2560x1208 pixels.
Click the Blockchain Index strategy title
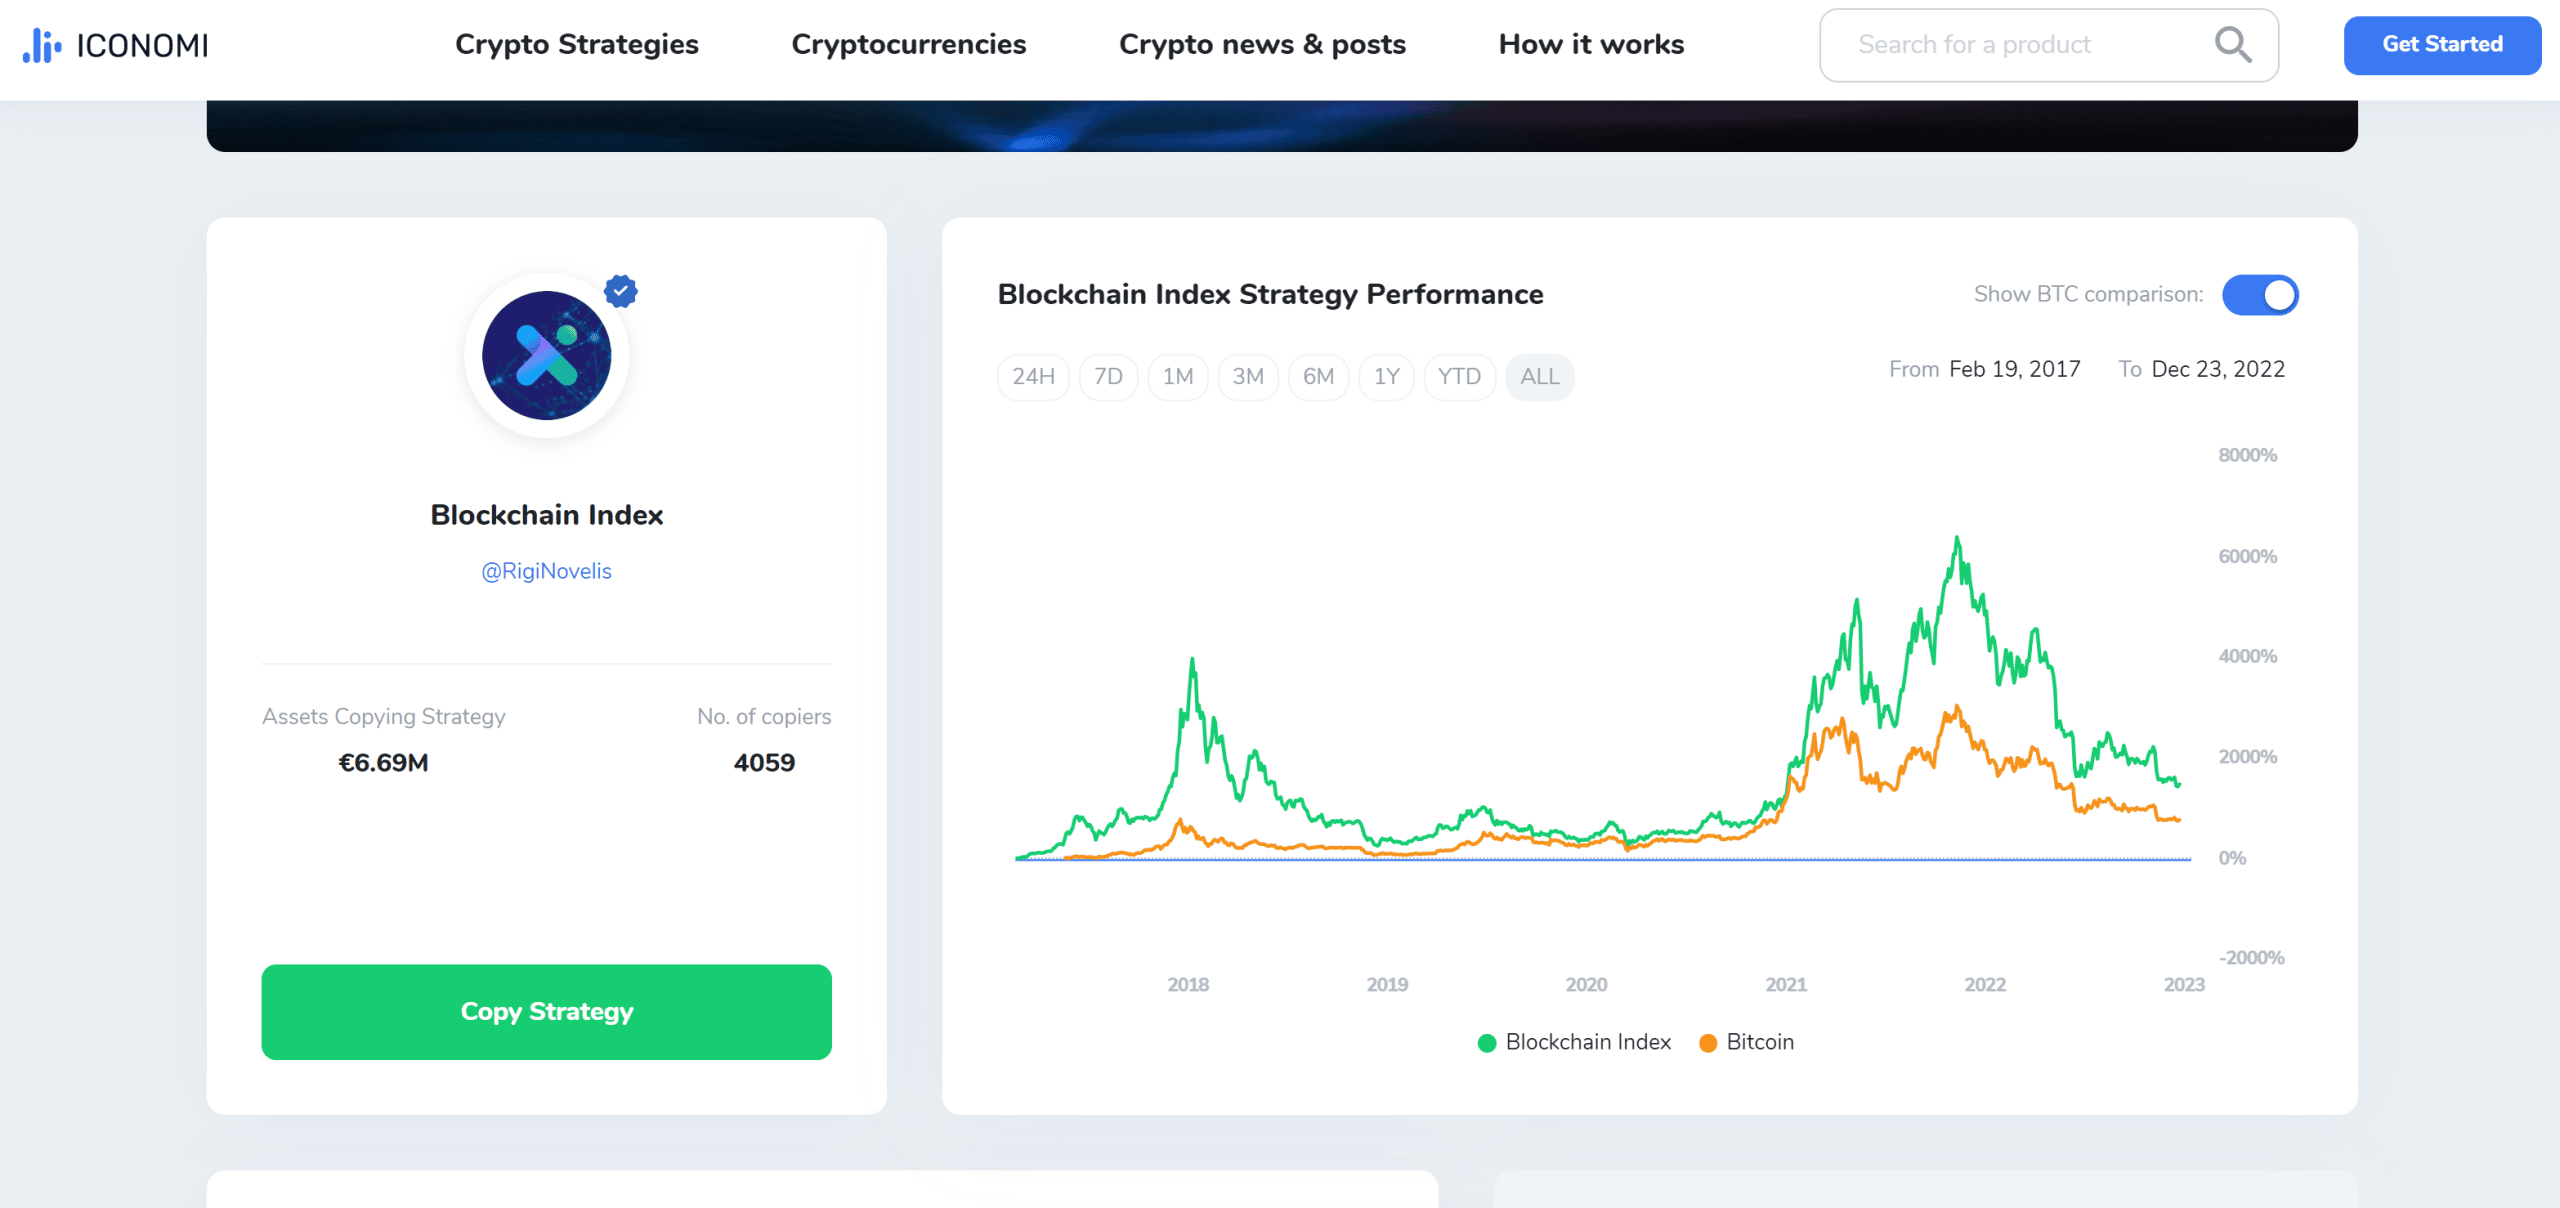[546, 515]
